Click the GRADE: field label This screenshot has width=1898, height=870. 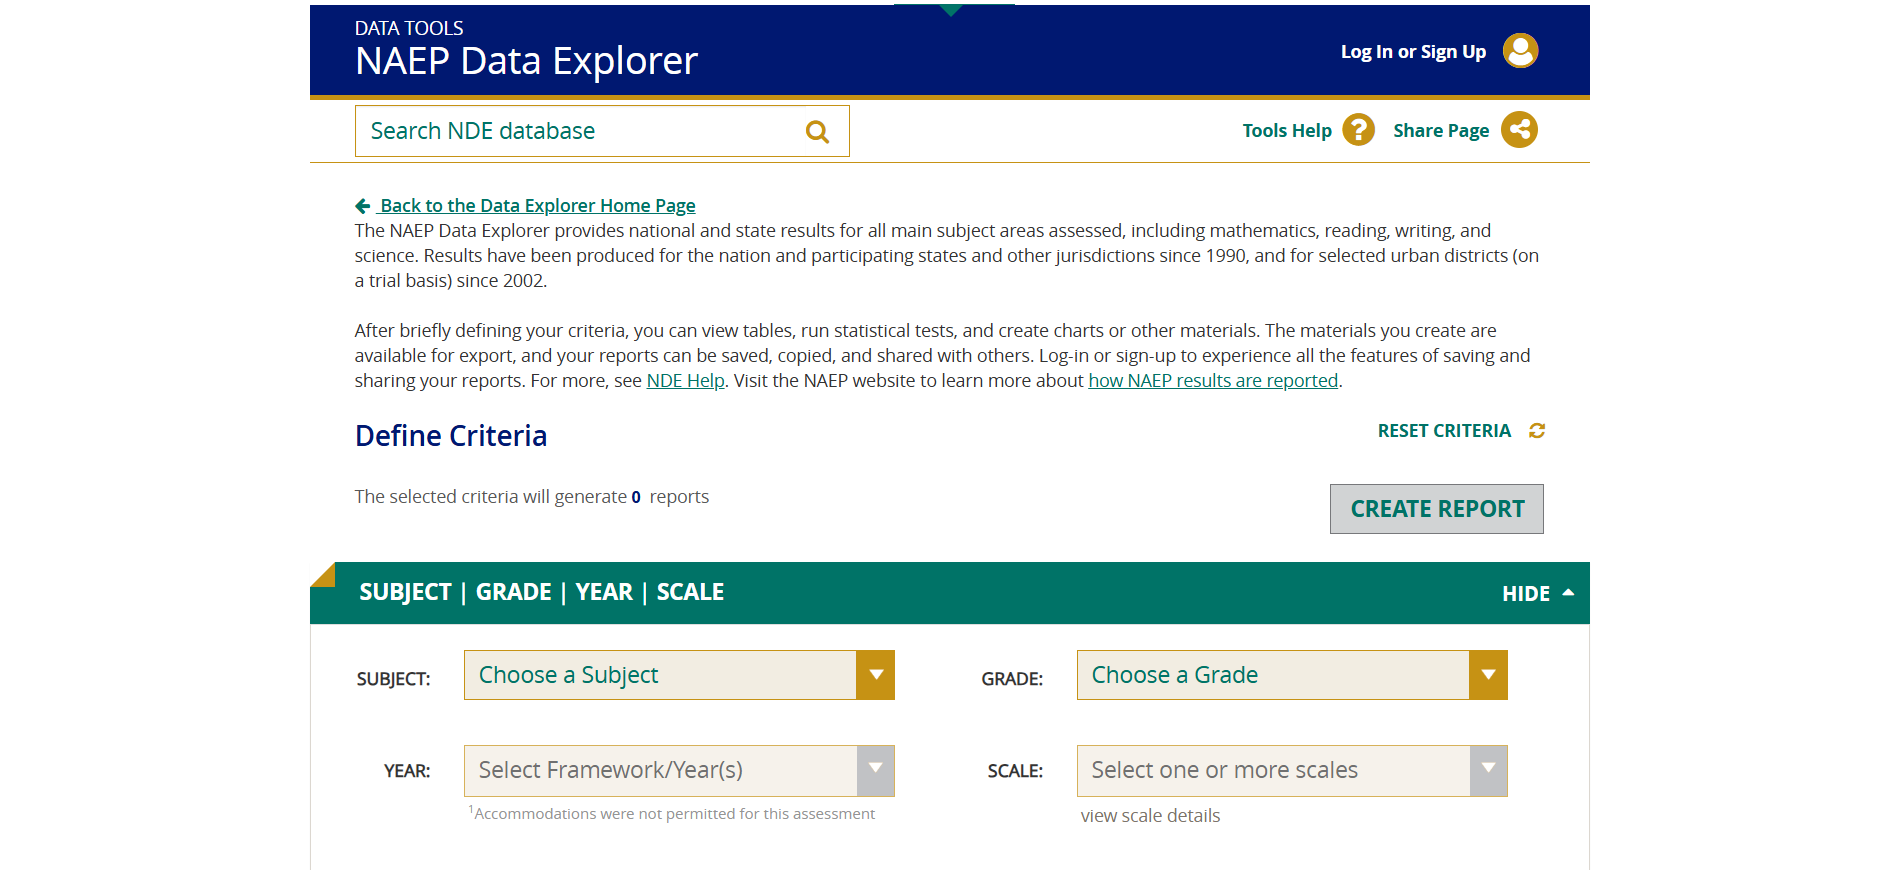click(x=1012, y=679)
